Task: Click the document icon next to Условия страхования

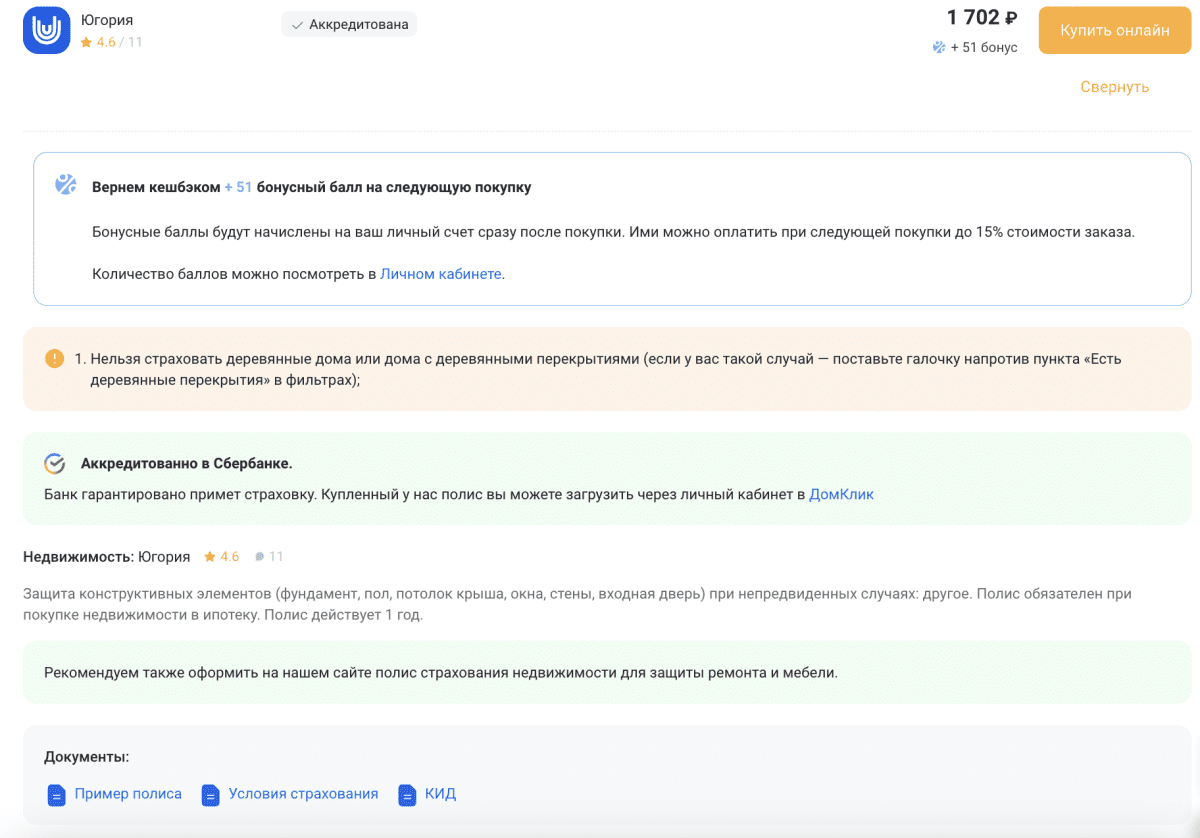Action: [x=210, y=795]
